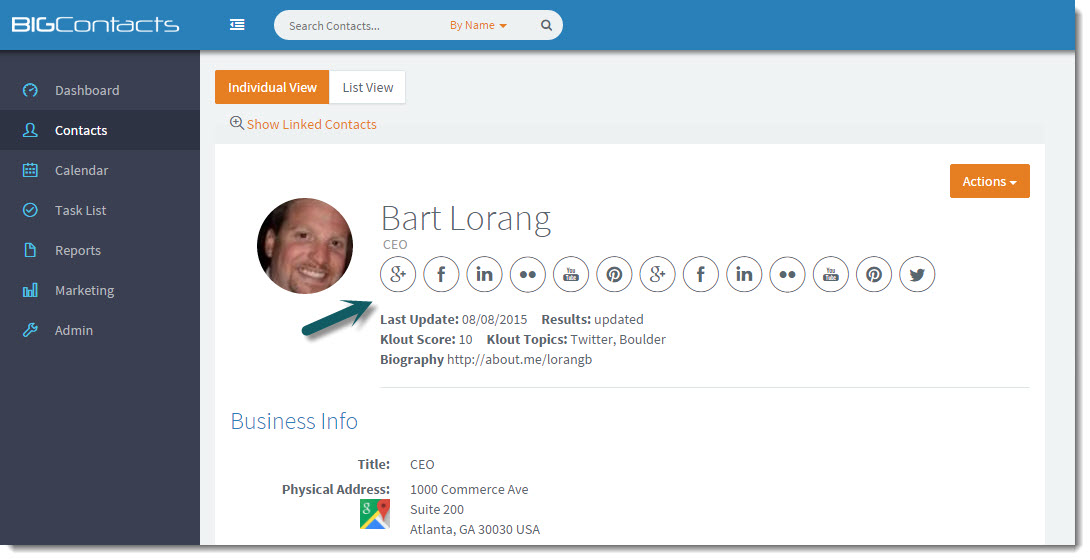Click the magnifier search icon in search bar

[x=546, y=25]
